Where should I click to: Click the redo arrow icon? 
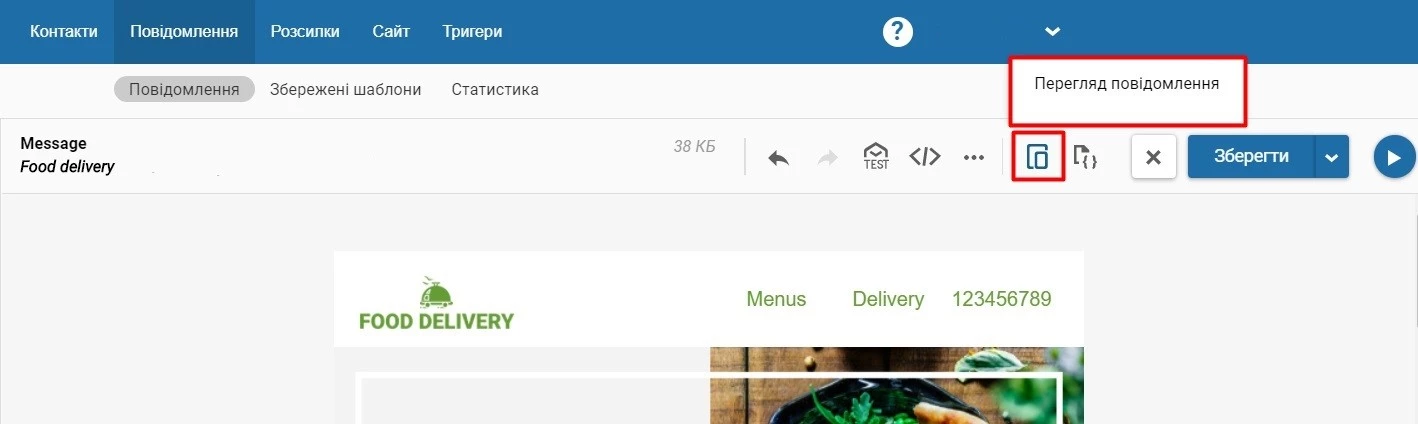click(828, 157)
